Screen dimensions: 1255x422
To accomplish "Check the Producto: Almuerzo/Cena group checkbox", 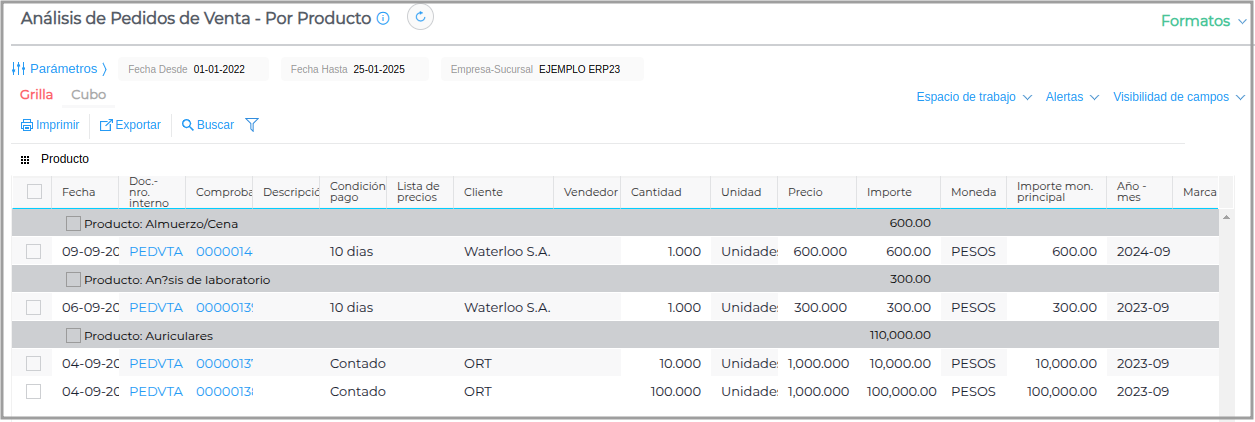I will coord(73,223).
